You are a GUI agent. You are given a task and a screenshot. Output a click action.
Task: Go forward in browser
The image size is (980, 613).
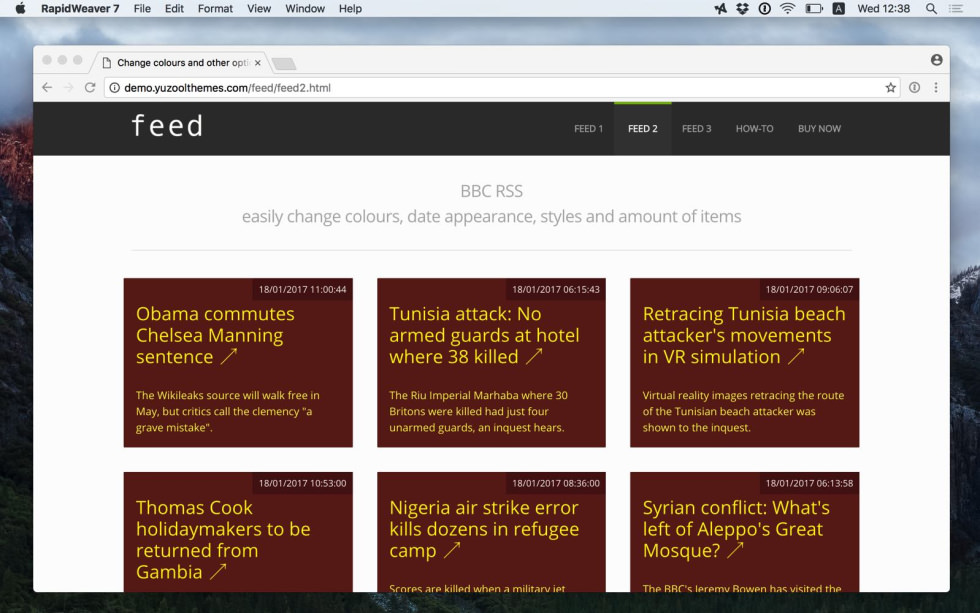tap(69, 87)
